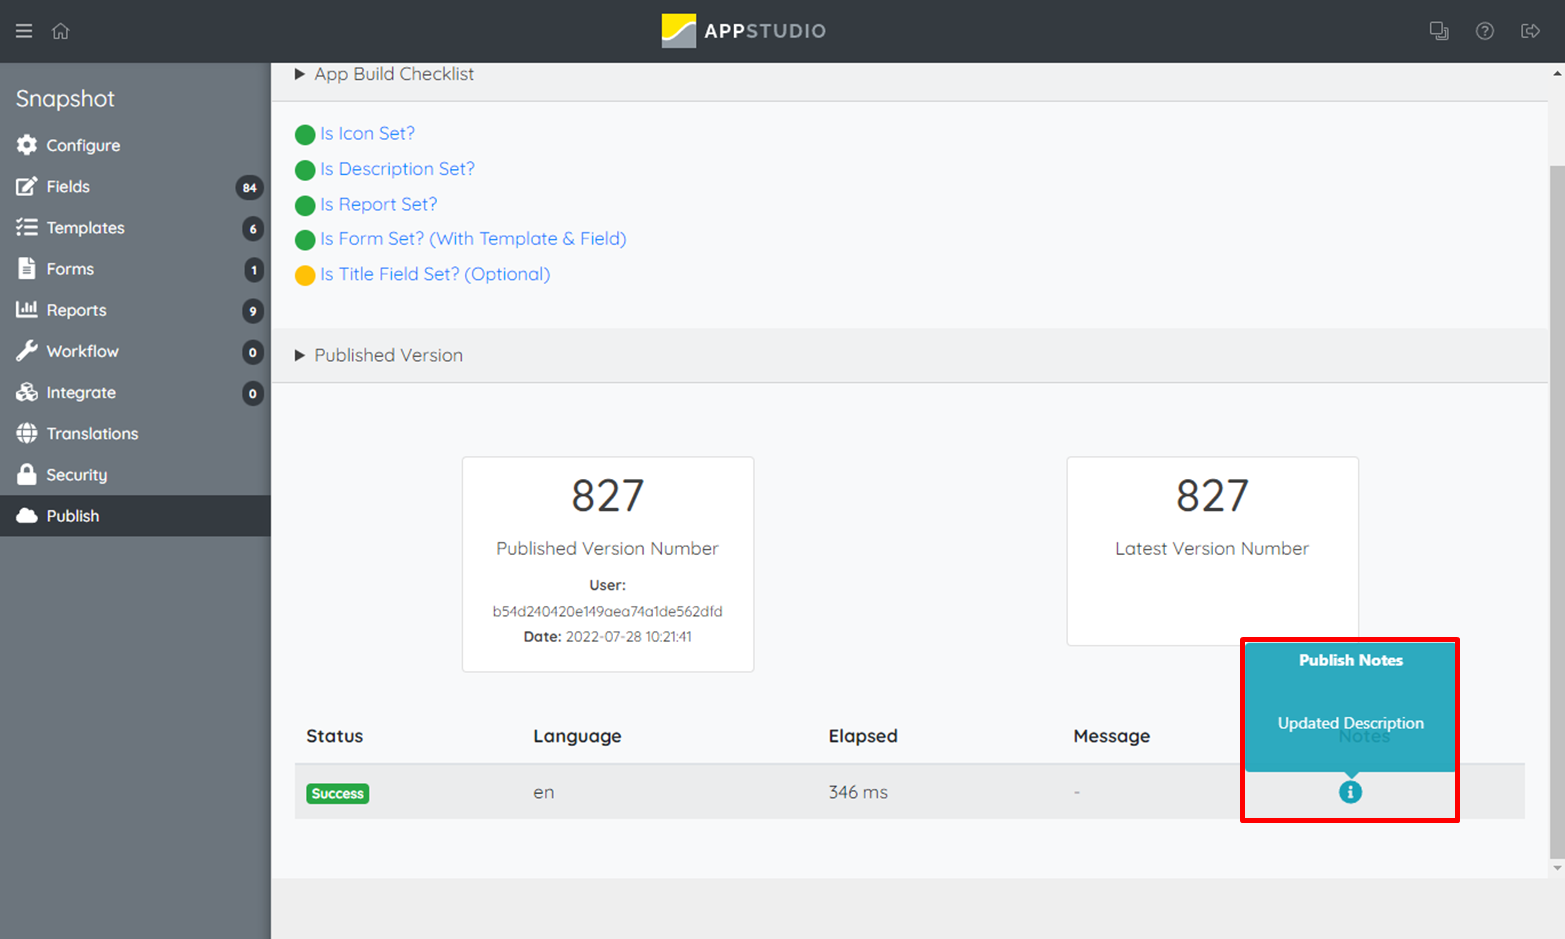Click the Published Version Number card
Screen dimensions: 1565x939
pyautogui.click(x=608, y=564)
